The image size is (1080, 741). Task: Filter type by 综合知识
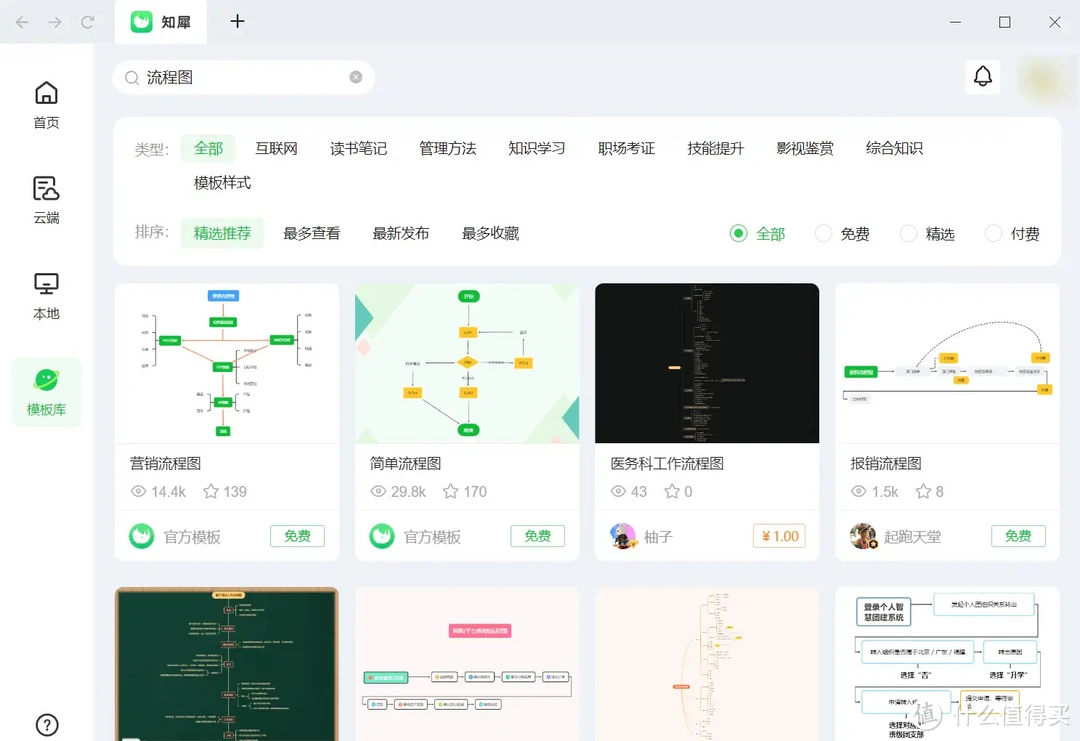894,148
